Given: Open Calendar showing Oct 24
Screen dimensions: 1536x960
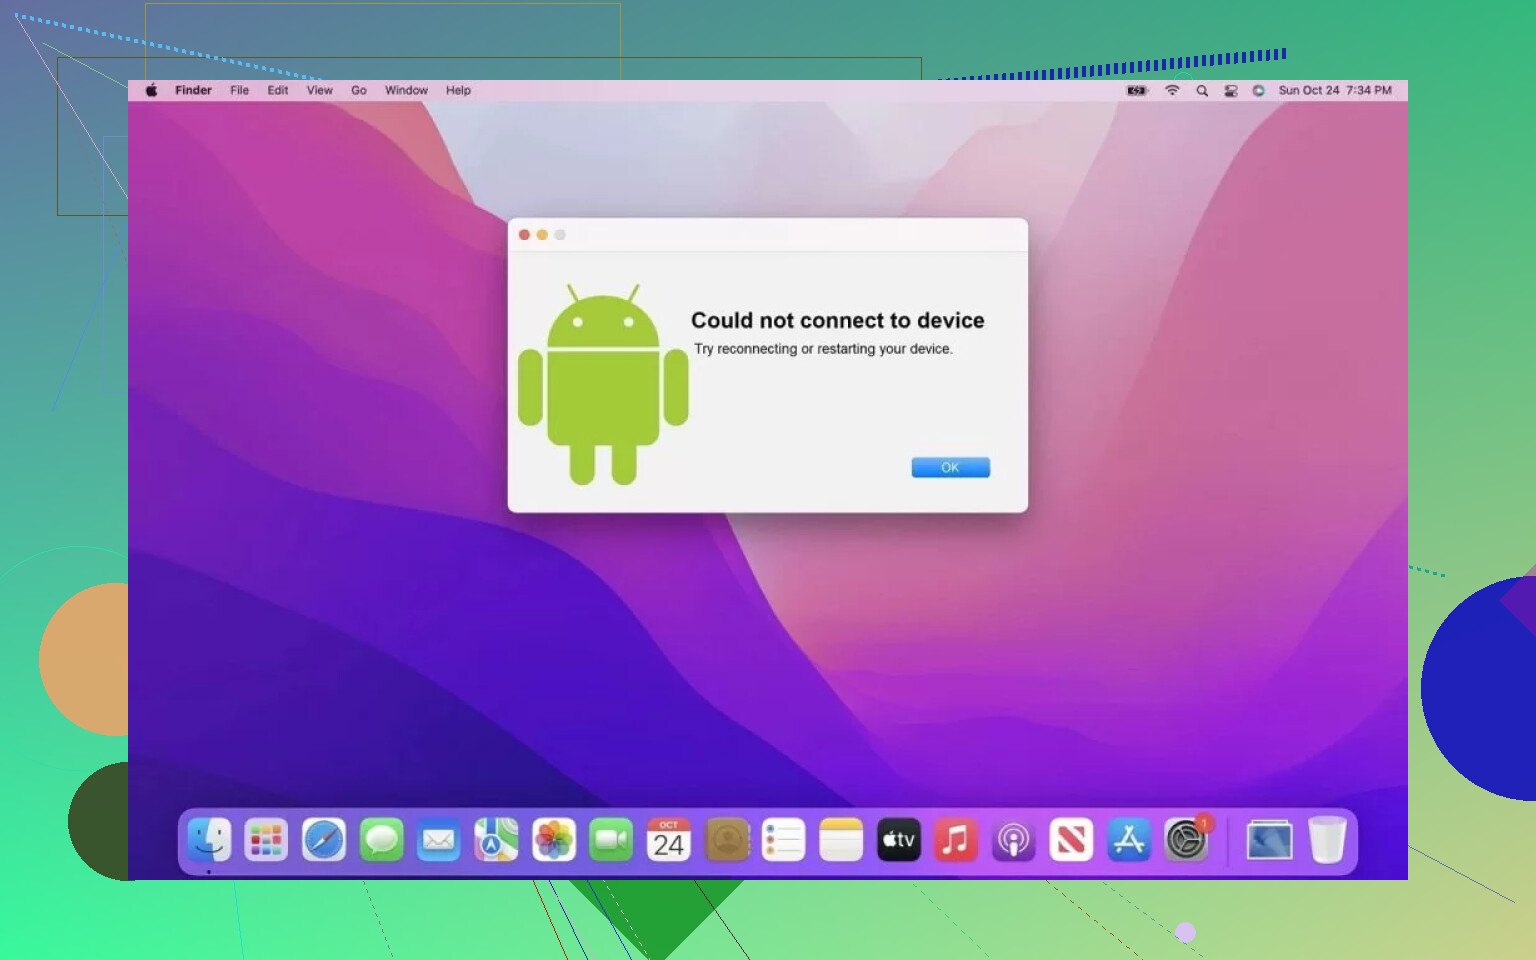Looking at the screenshot, I should point(669,840).
